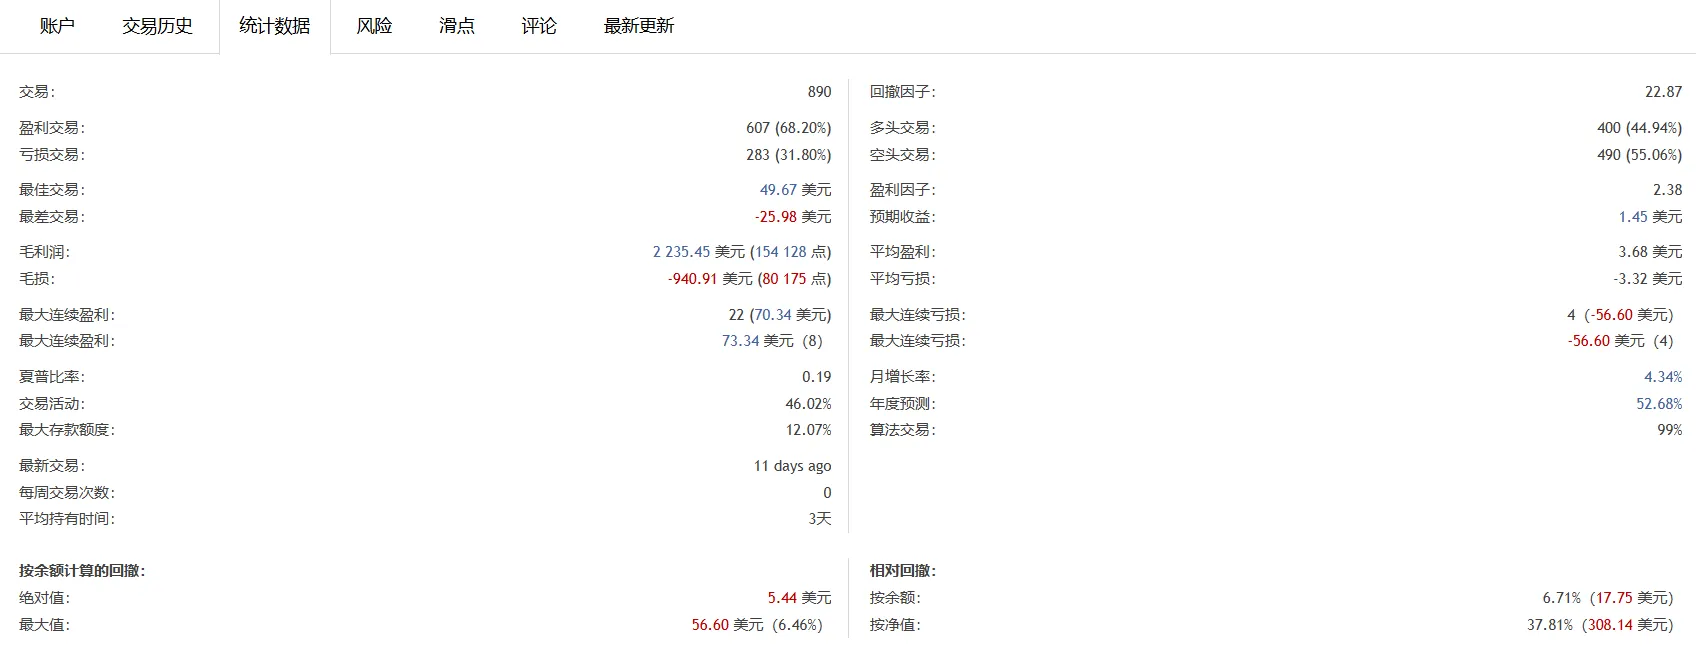The image size is (1696, 651).
Task: Click the 夏普比率 value 0.19
Action: coord(816,377)
